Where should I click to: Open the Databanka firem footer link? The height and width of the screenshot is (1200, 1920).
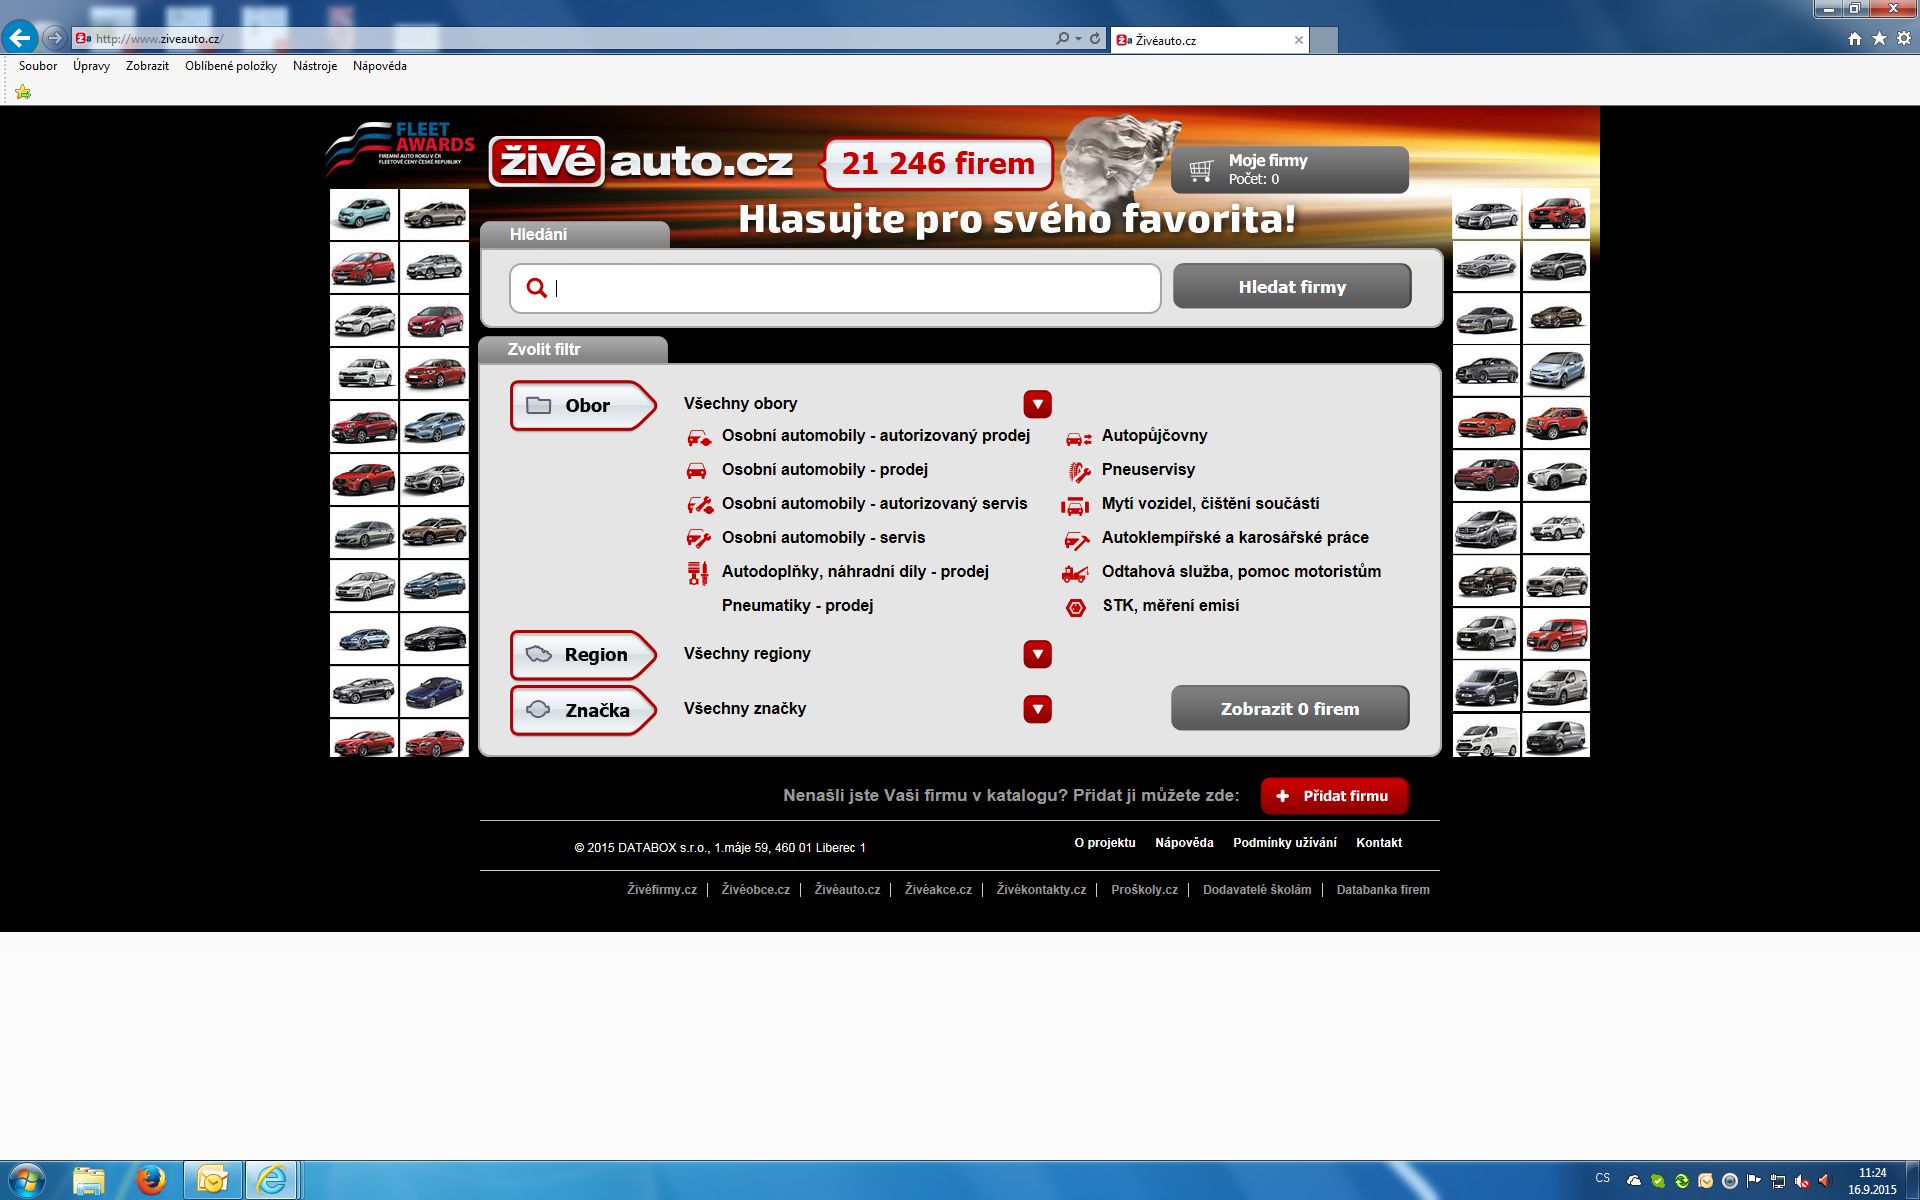pos(1383,890)
